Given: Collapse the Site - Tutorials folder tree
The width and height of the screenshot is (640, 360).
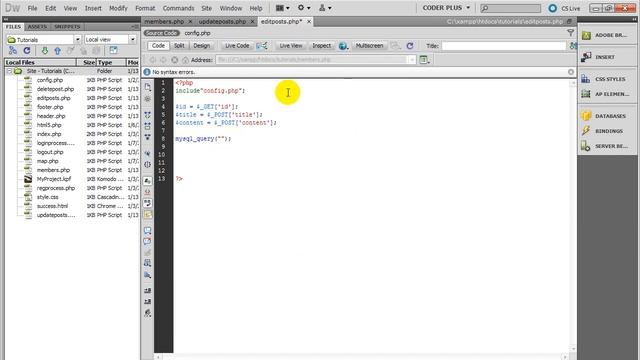Looking at the screenshot, I should click(9, 71).
